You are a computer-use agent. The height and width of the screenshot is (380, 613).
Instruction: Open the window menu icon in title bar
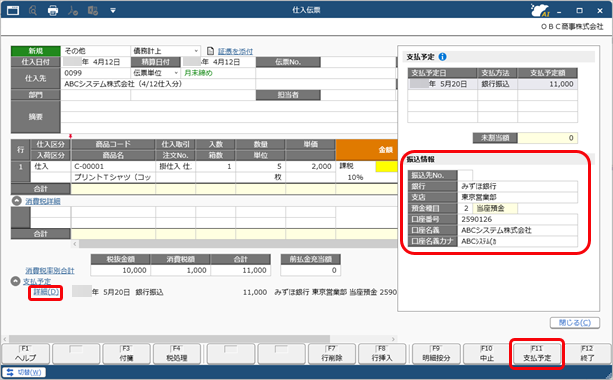13,10
